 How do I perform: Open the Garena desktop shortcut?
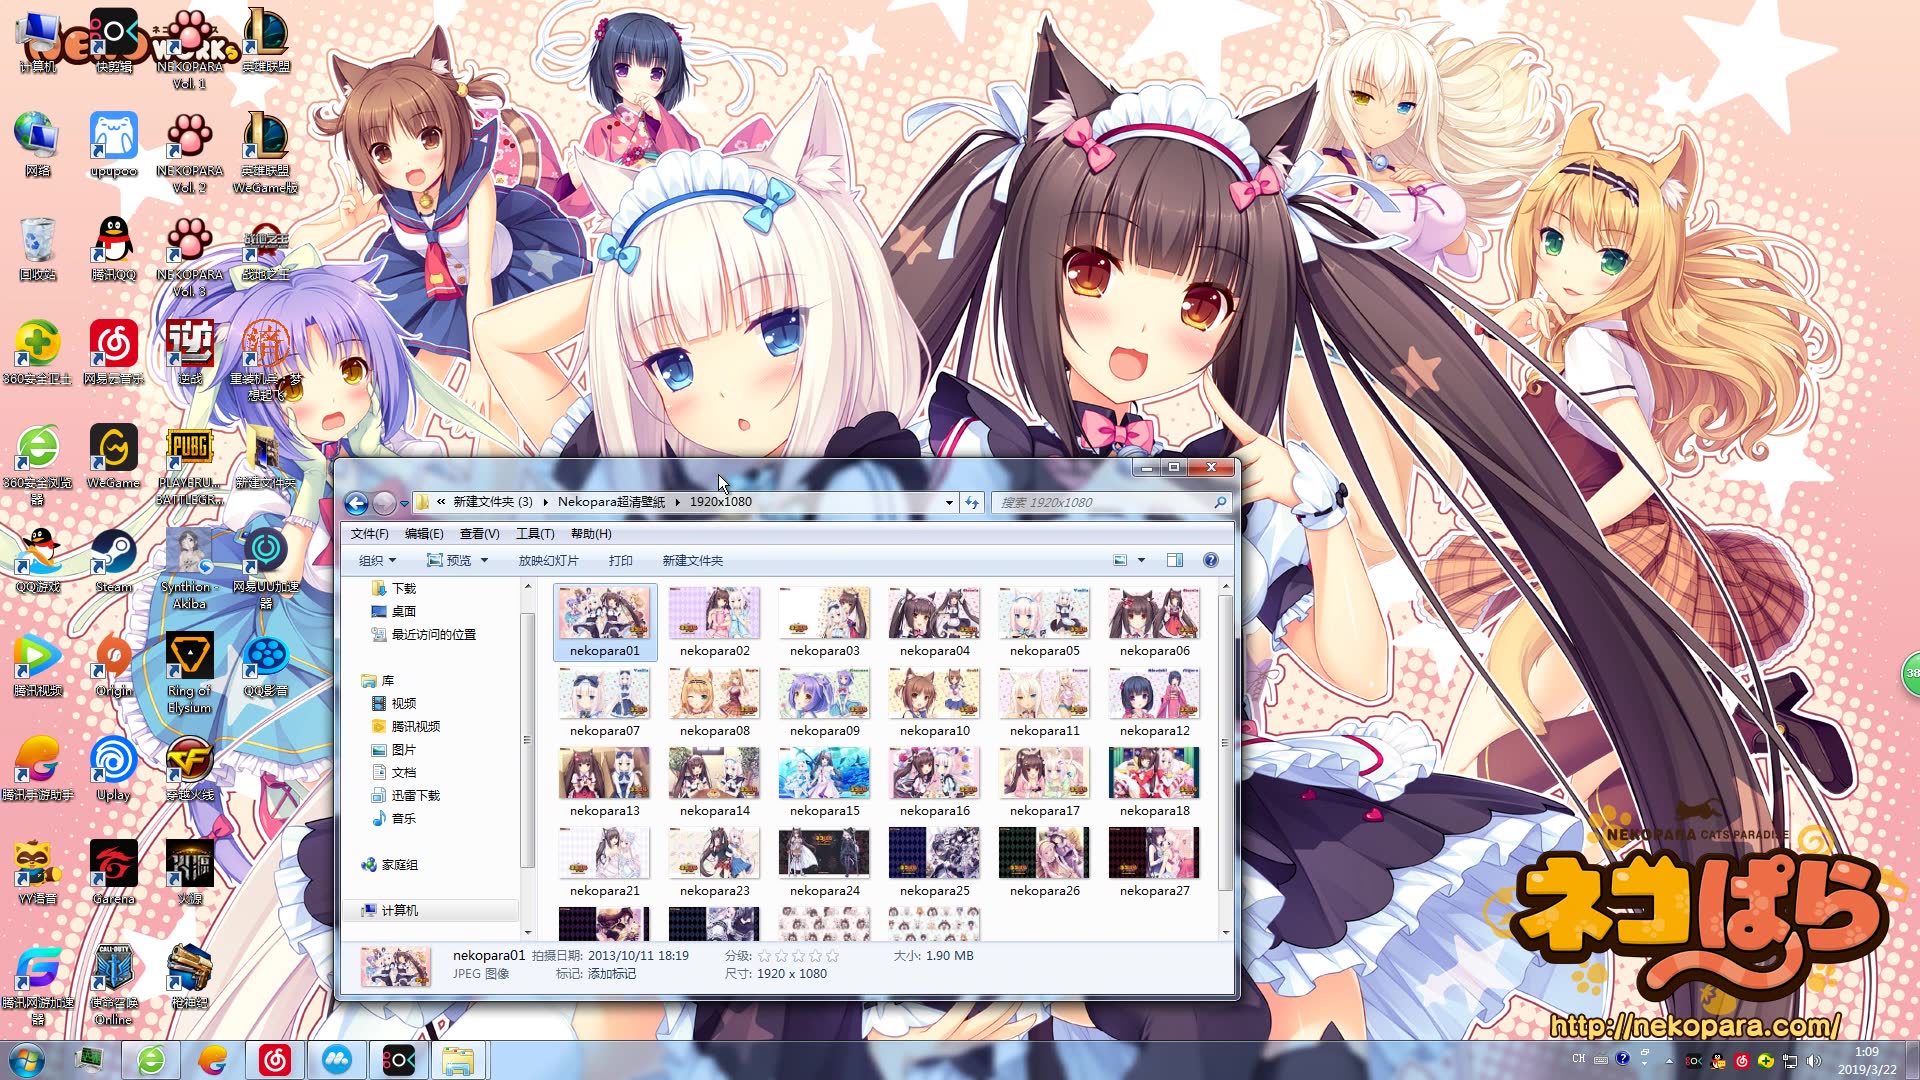coord(113,872)
